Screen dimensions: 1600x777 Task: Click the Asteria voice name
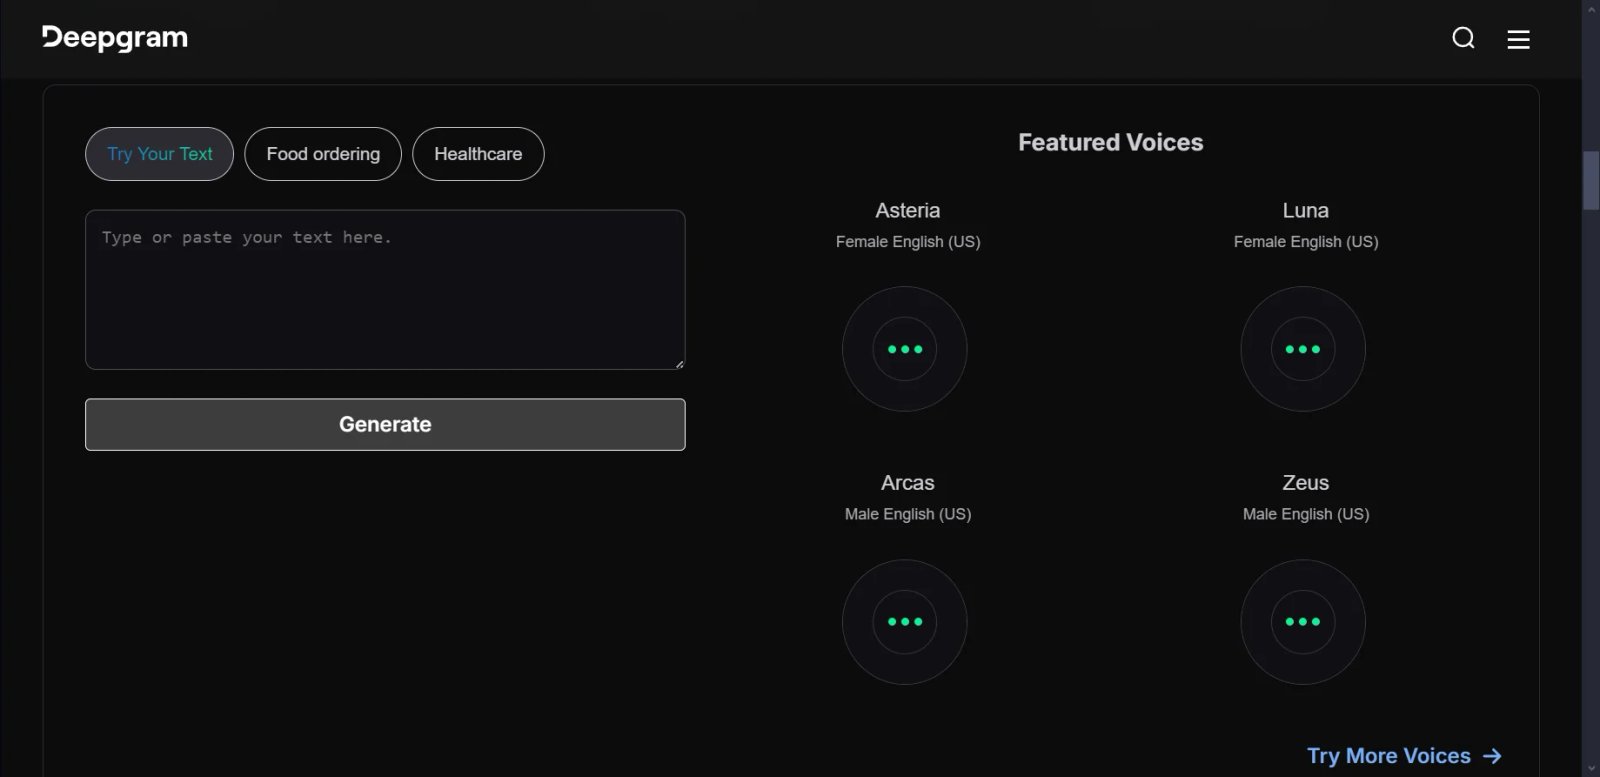point(908,210)
